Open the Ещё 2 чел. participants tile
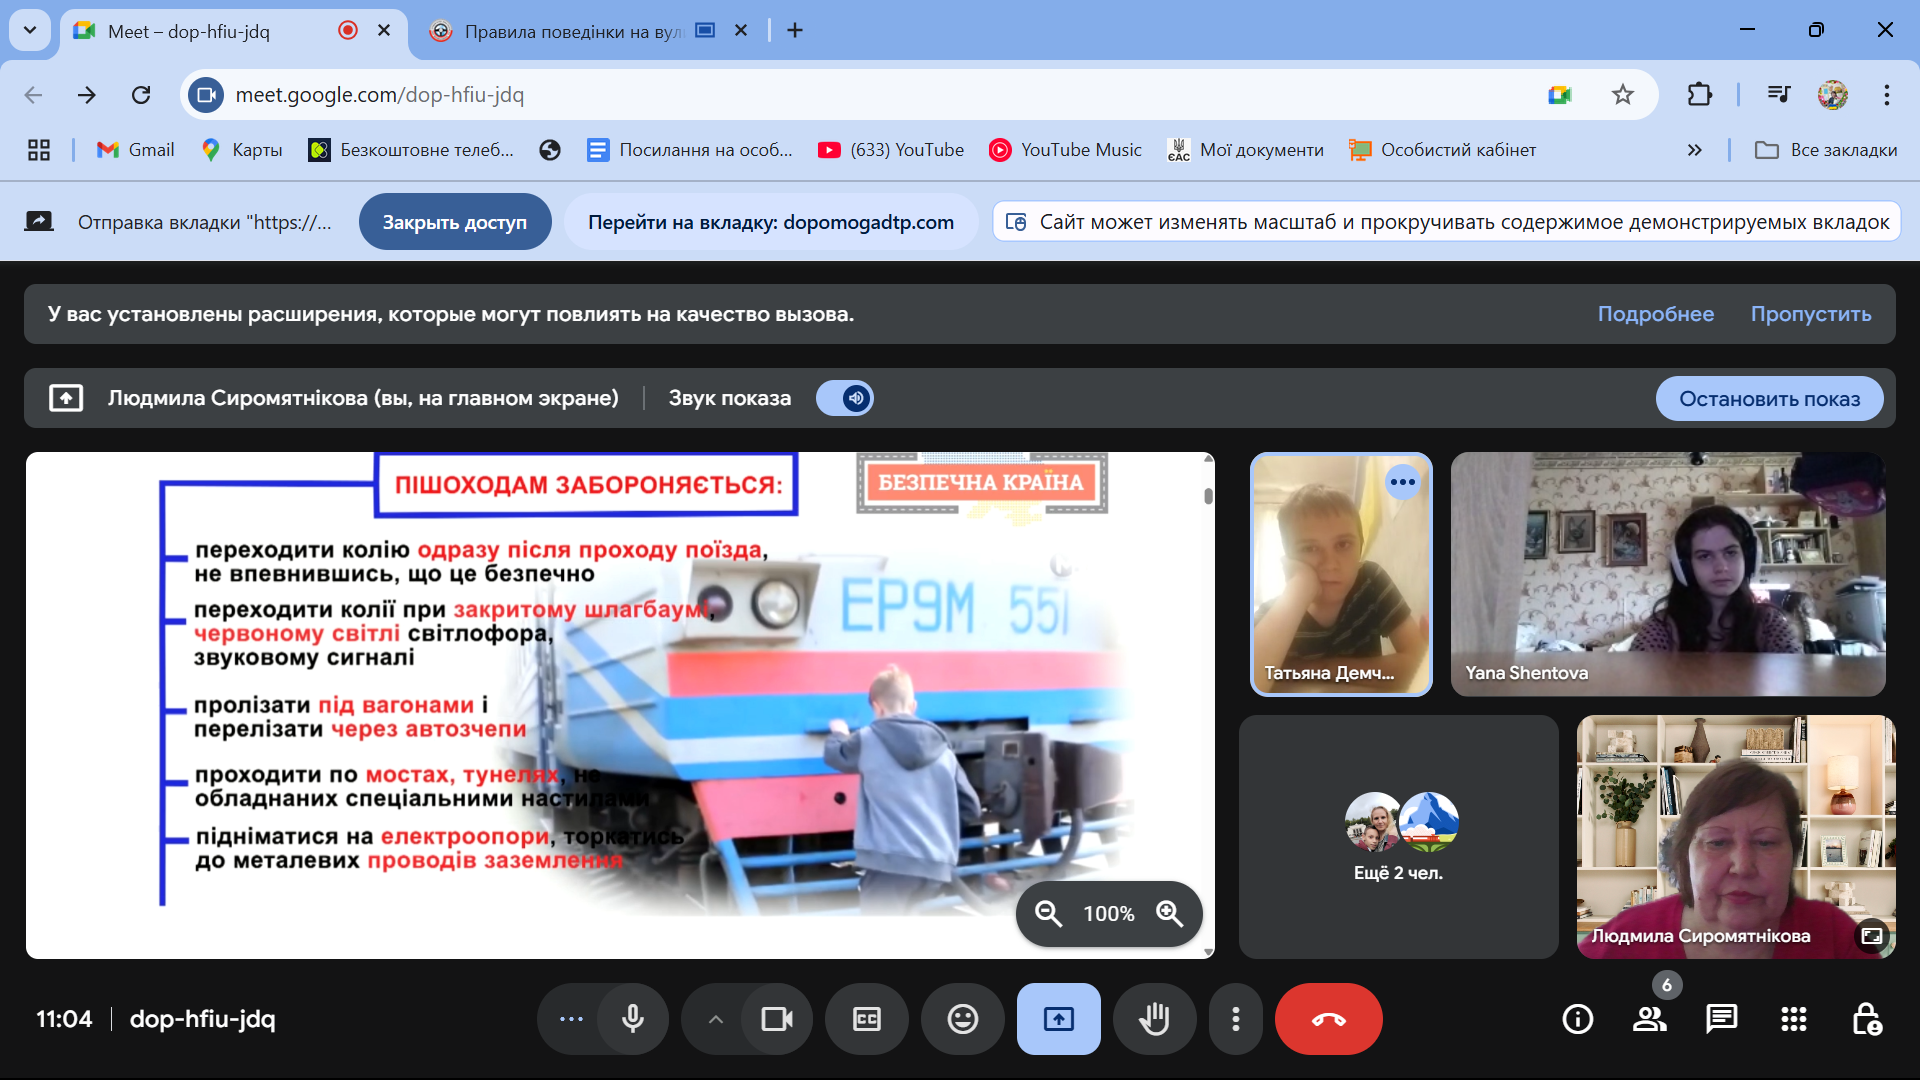 point(1398,837)
